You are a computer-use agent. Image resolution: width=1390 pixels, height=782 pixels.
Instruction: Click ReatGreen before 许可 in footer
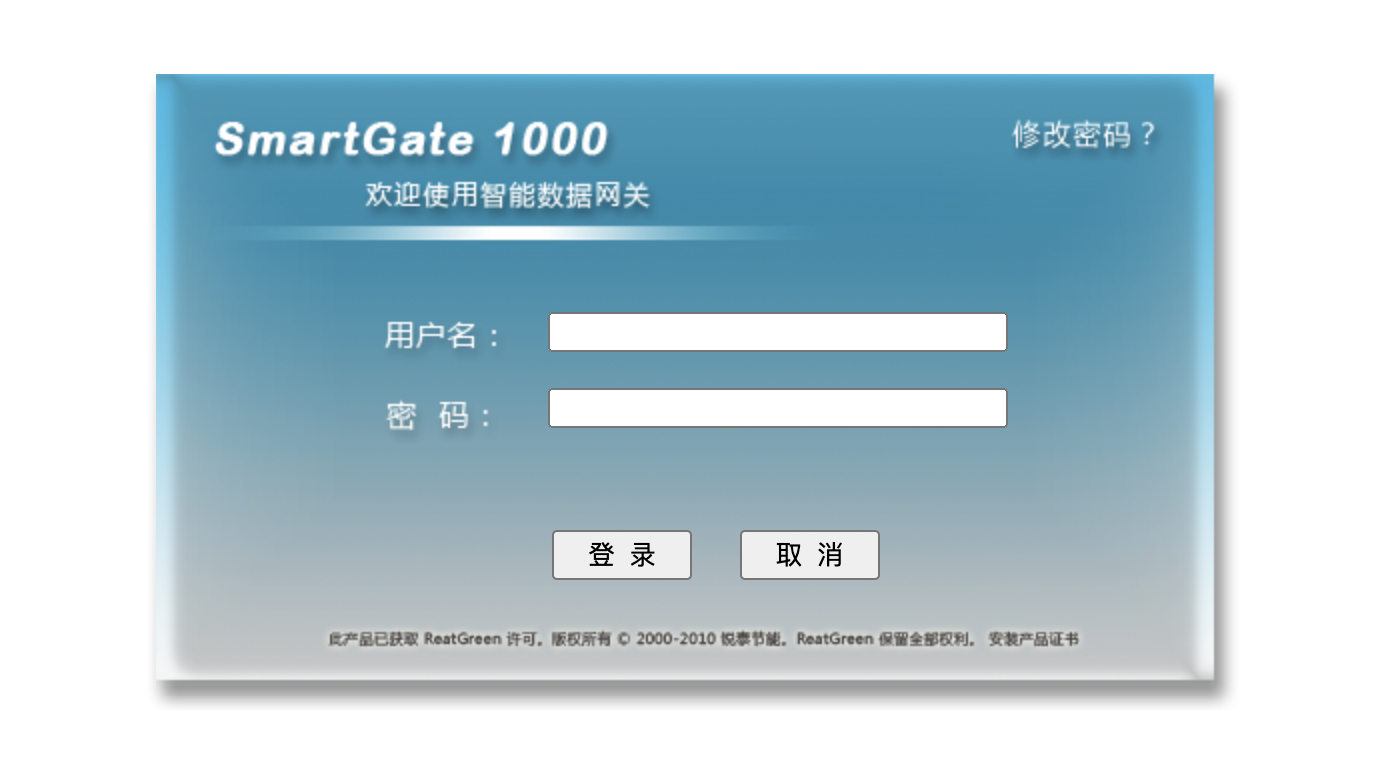click(x=462, y=639)
